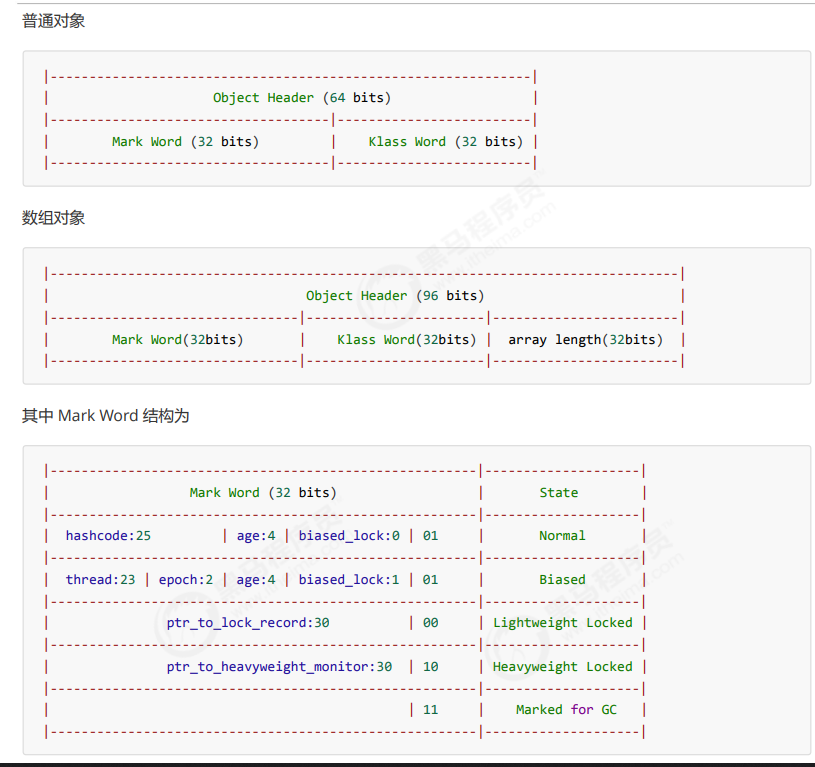Click the 其中 Mark Word 结构为 heading
This screenshot has height=767, width=815.
point(106,416)
